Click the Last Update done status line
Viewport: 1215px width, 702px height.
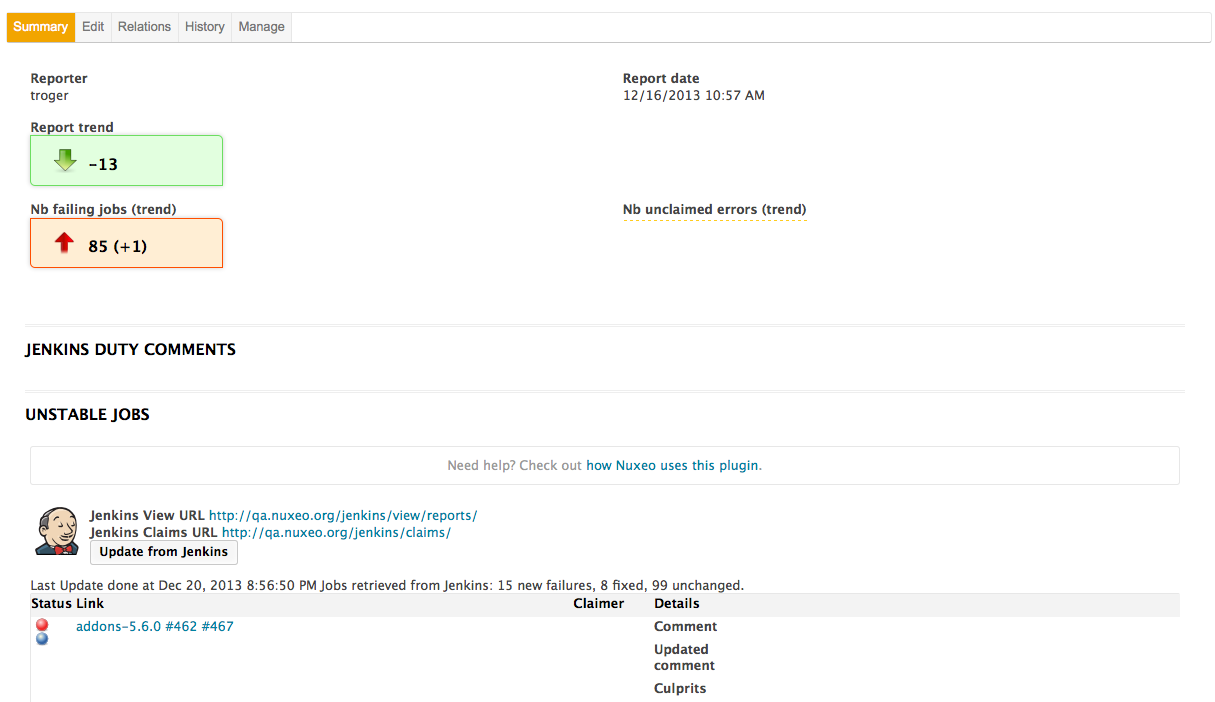[388, 586]
